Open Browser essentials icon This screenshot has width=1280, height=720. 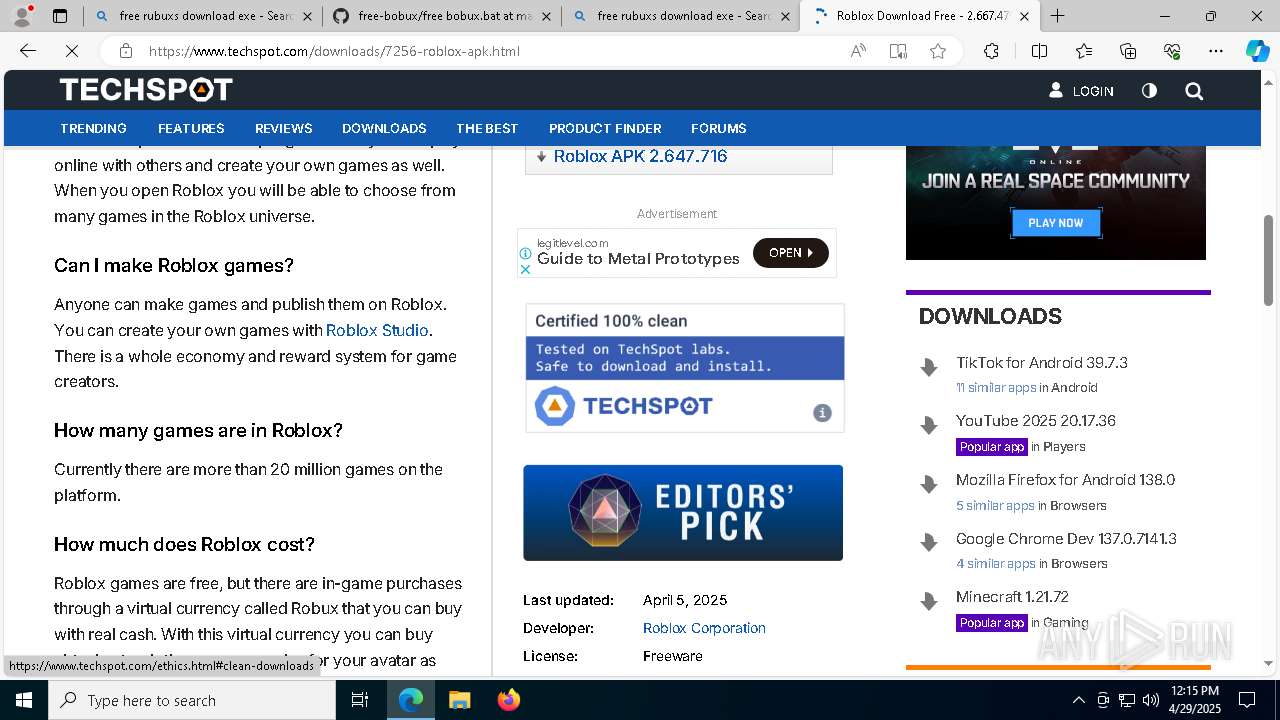coord(1172,51)
